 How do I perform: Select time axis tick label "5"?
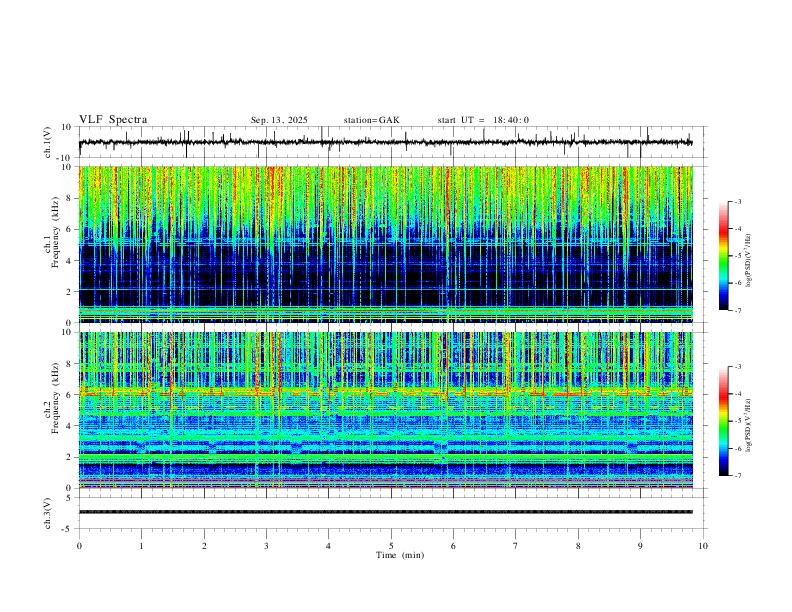tap(391, 546)
